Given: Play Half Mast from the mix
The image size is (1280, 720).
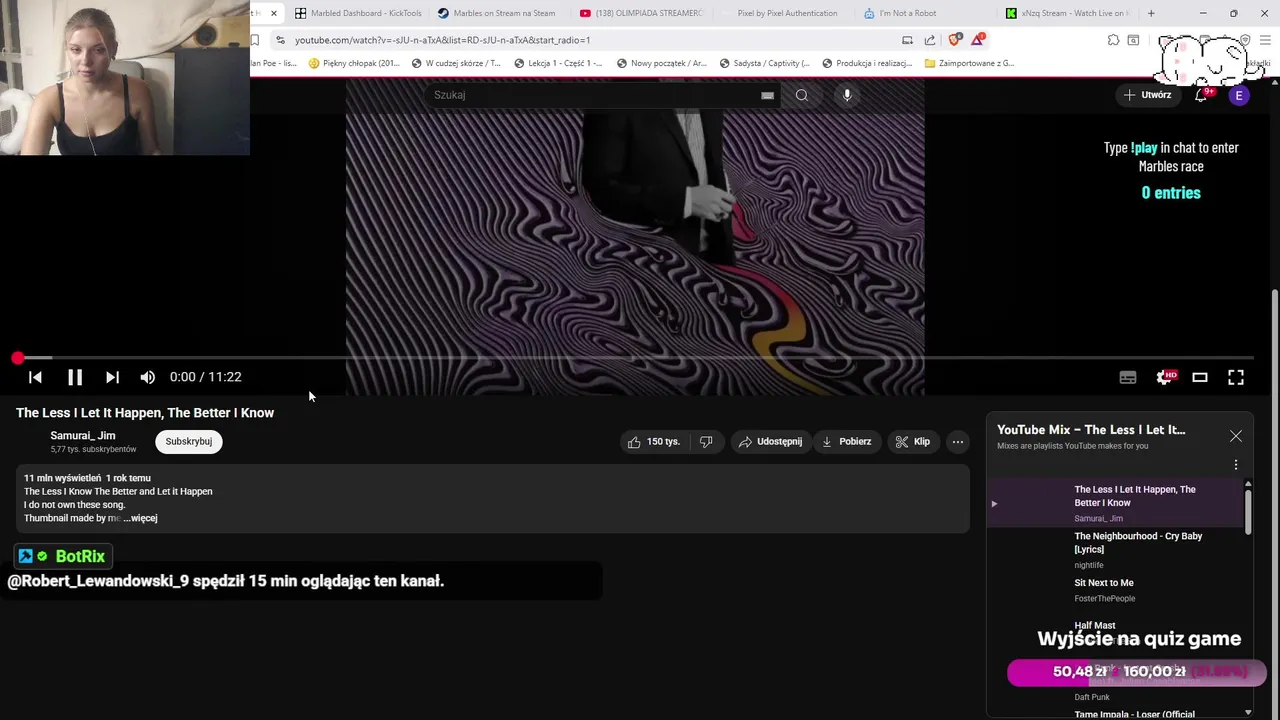Looking at the screenshot, I should click(1095, 625).
